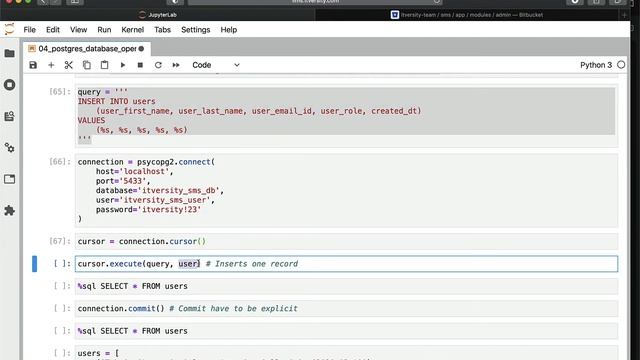Save the notebook with the disk icon
The image size is (640, 360).
pyautogui.click(x=33, y=65)
